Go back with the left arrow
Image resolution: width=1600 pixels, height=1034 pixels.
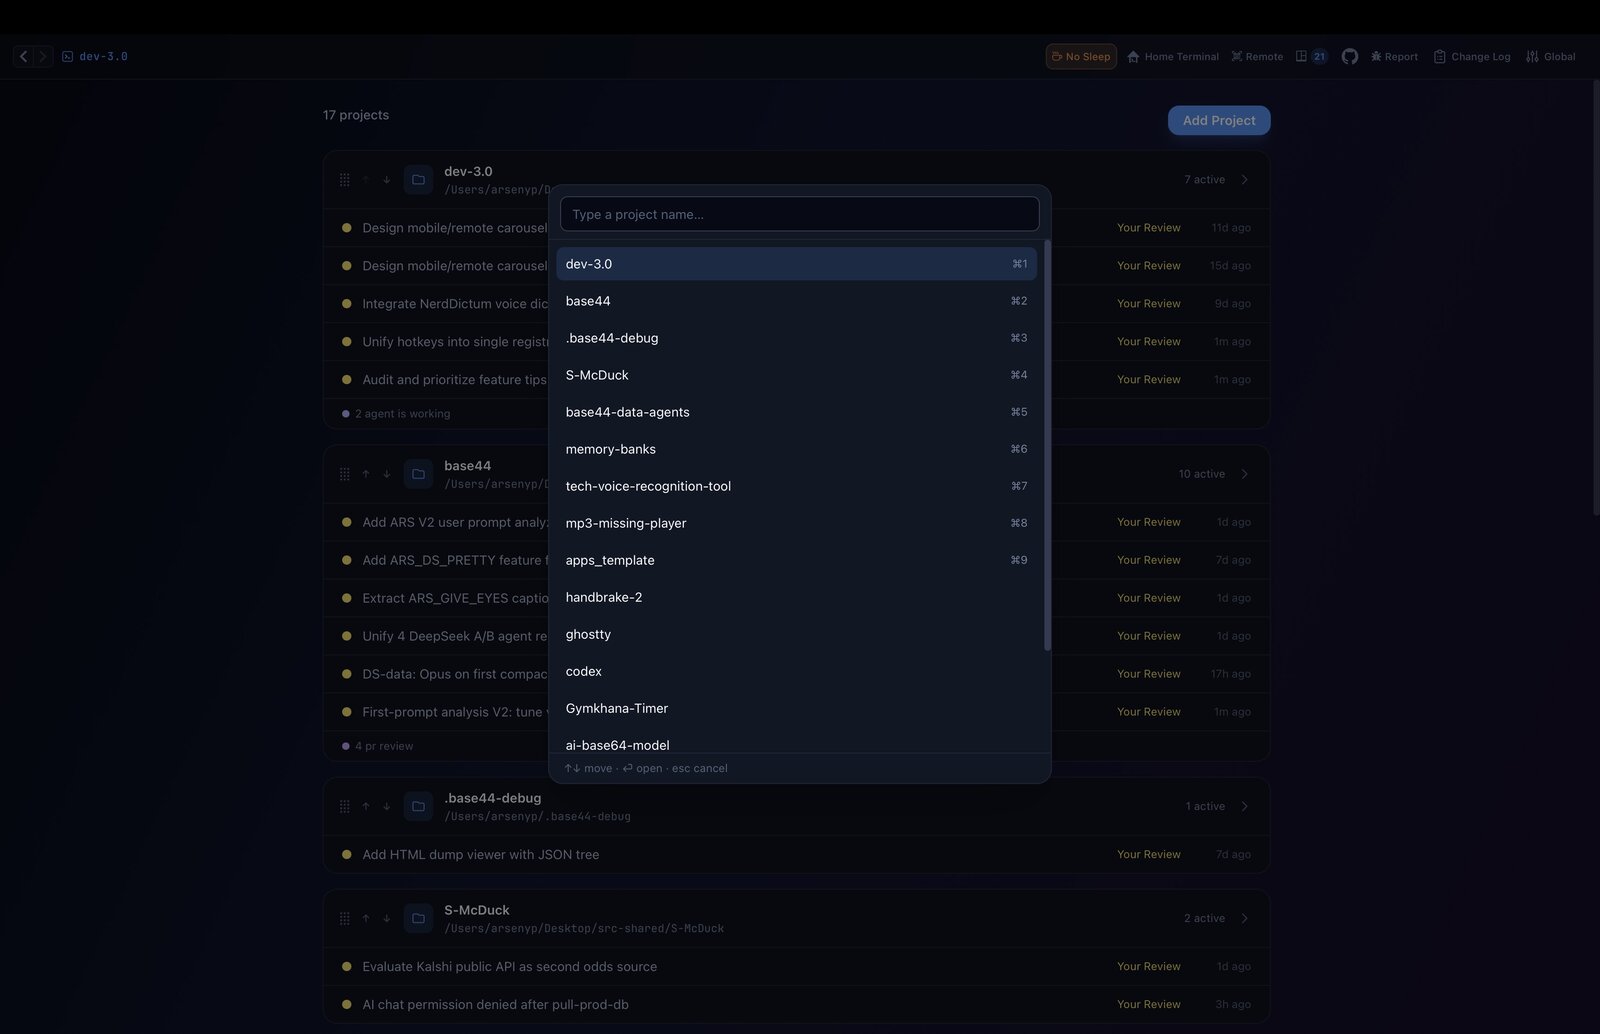coord(24,57)
